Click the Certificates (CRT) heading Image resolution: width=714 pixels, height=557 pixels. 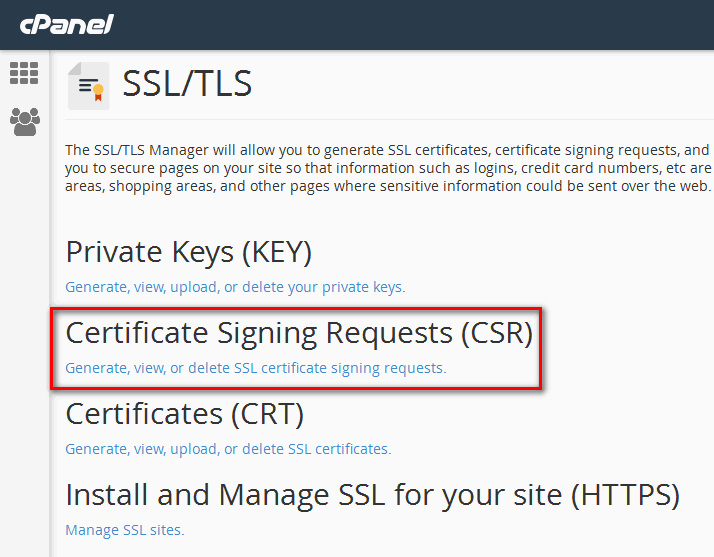pyautogui.click(x=184, y=413)
